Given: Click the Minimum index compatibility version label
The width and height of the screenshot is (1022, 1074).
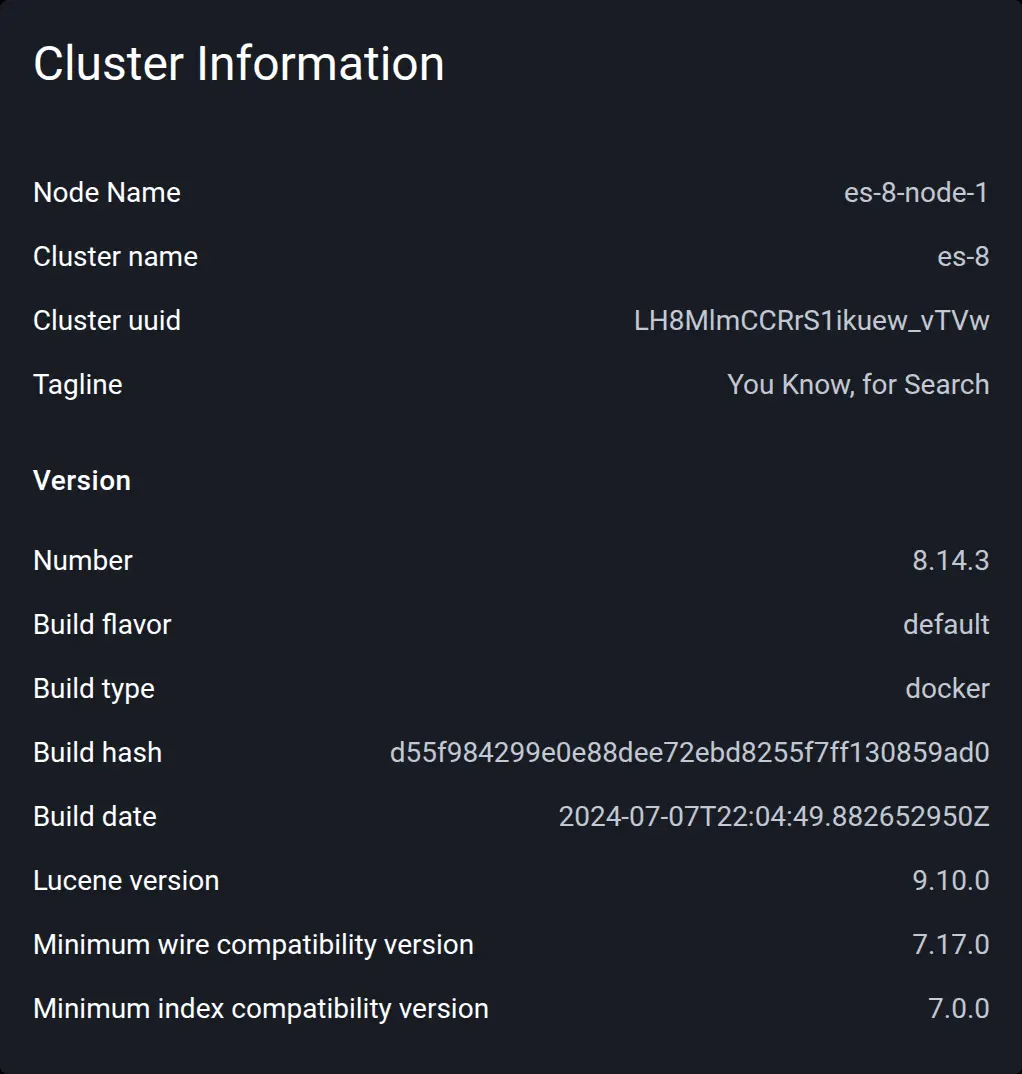Looking at the screenshot, I should pyautogui.click(x=261, y=1009).
